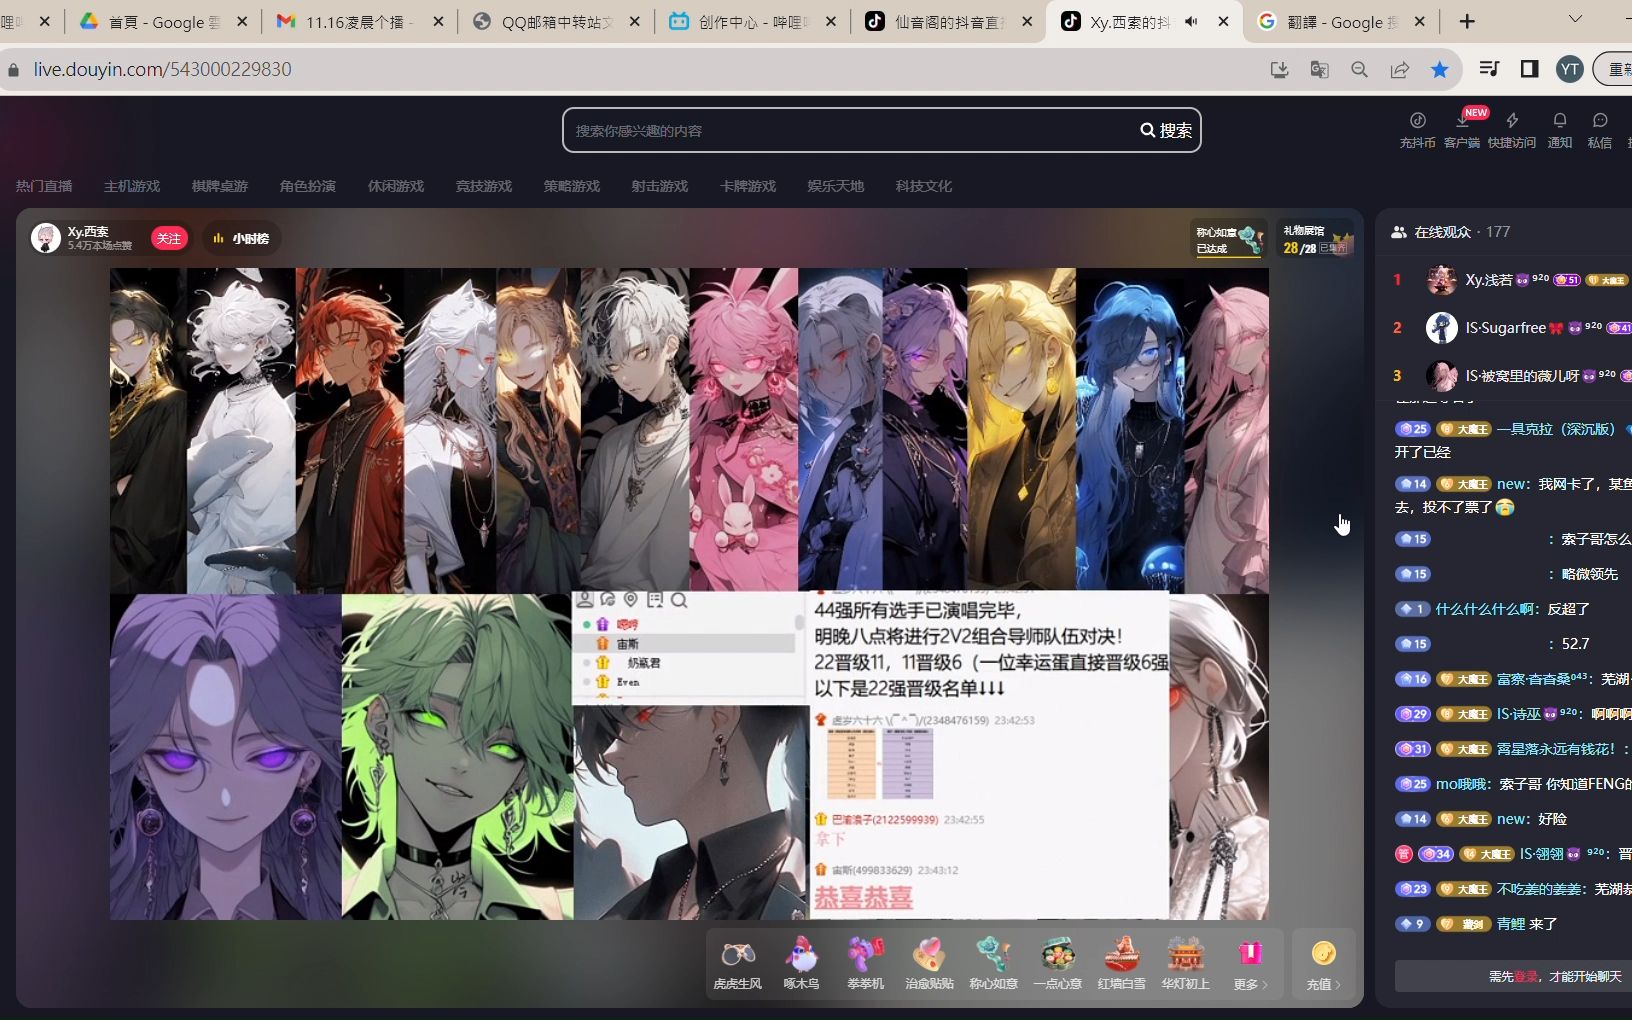Switch to 创作中心 Bilibili tab

[x=753, y=21]
